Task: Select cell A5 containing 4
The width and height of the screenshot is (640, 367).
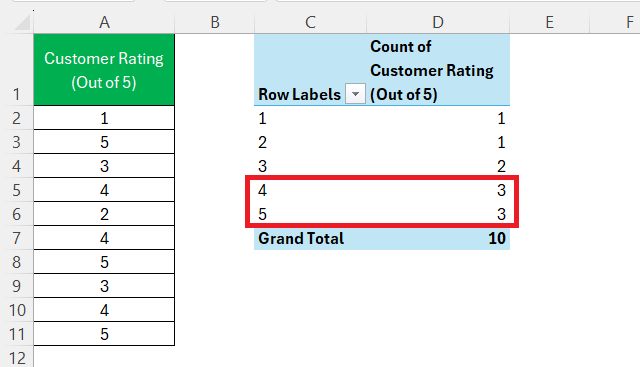Action: point(104,190)
